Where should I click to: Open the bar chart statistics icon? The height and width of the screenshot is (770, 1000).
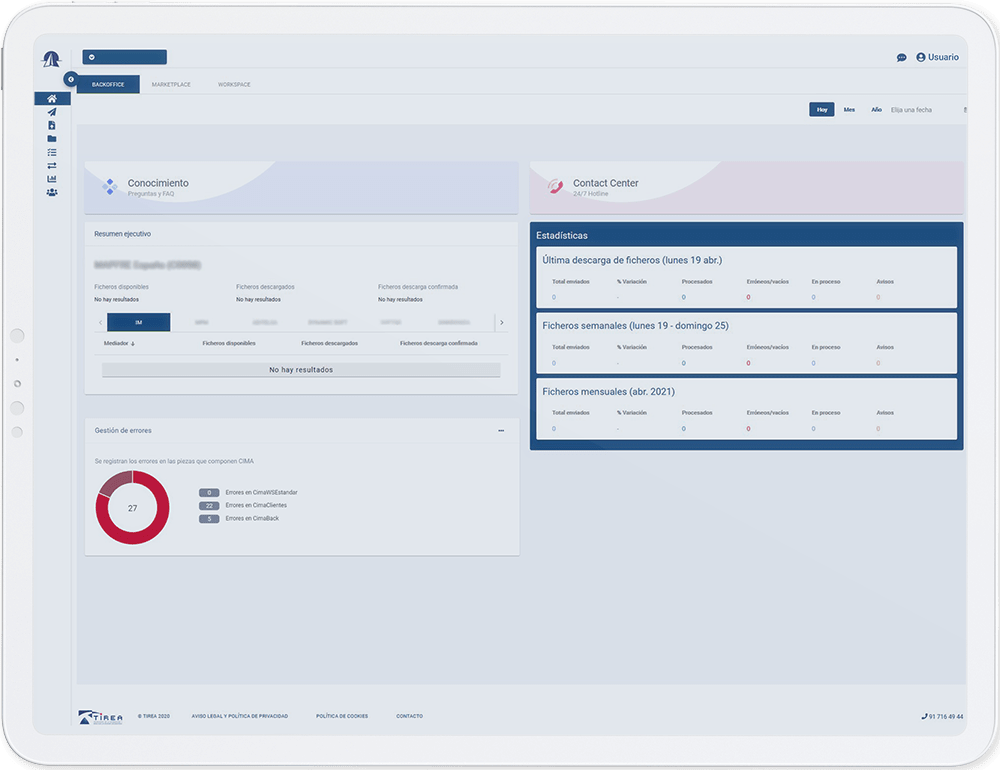(52, 178)
